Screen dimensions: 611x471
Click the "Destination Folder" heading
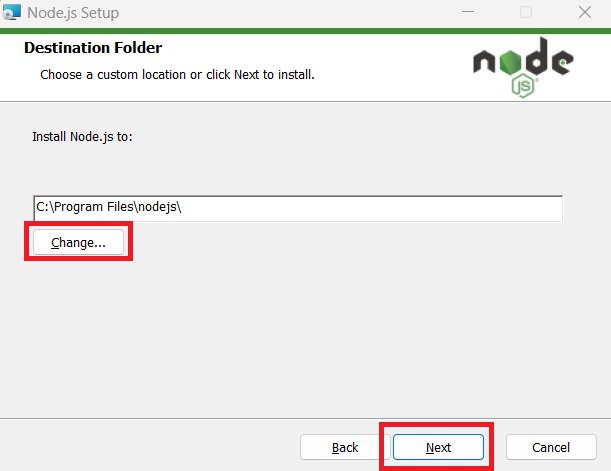(93, 48)
